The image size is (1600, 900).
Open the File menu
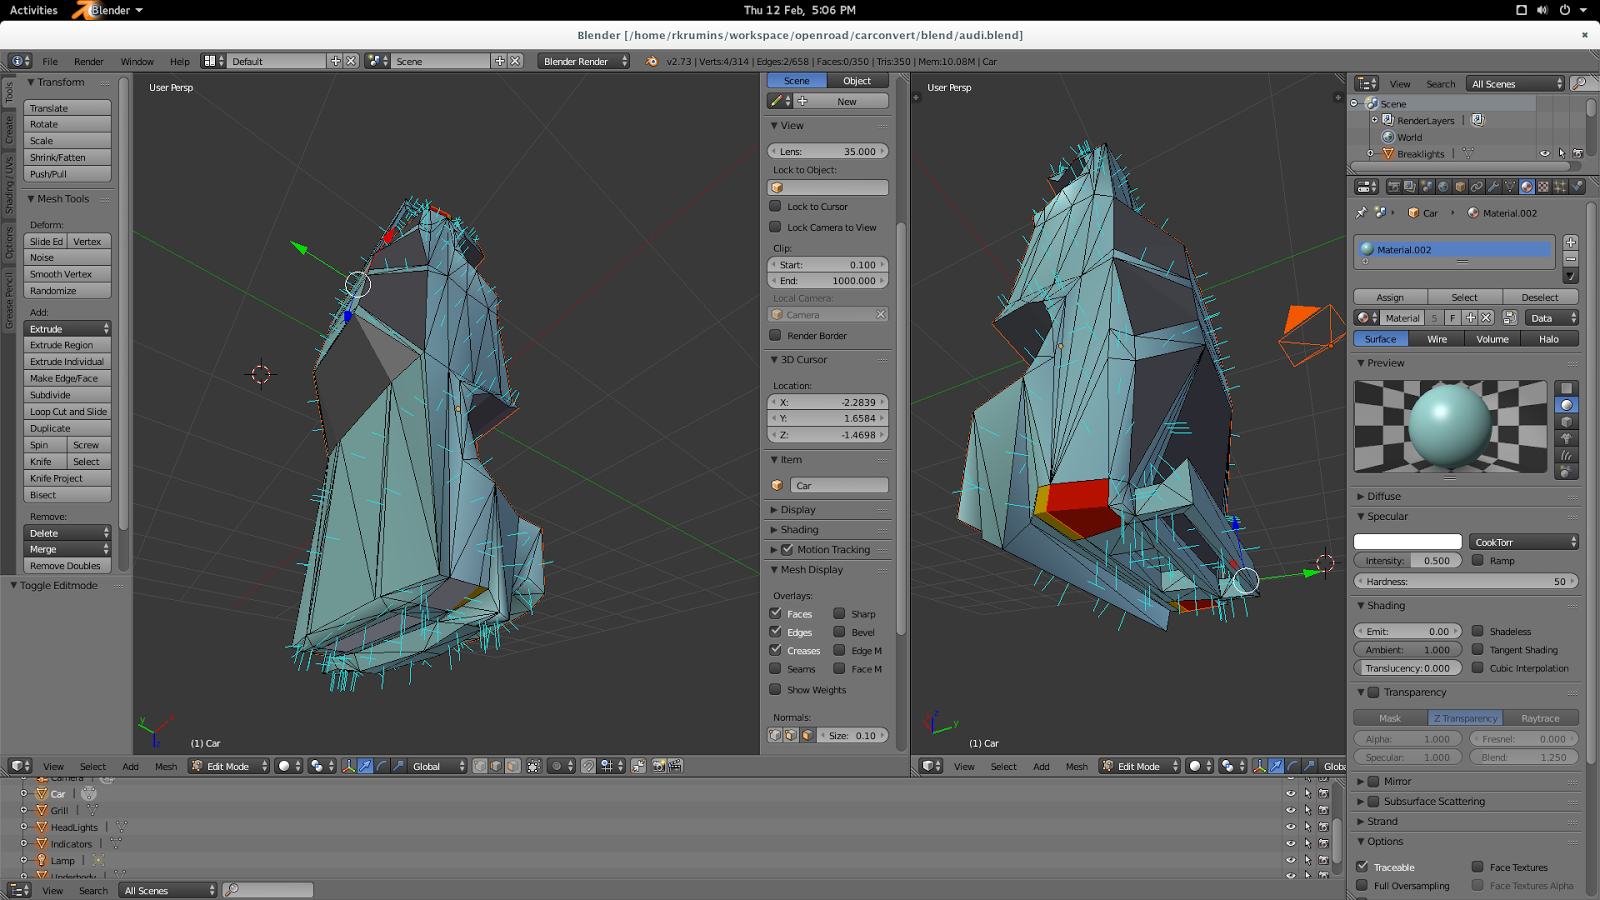50,61
